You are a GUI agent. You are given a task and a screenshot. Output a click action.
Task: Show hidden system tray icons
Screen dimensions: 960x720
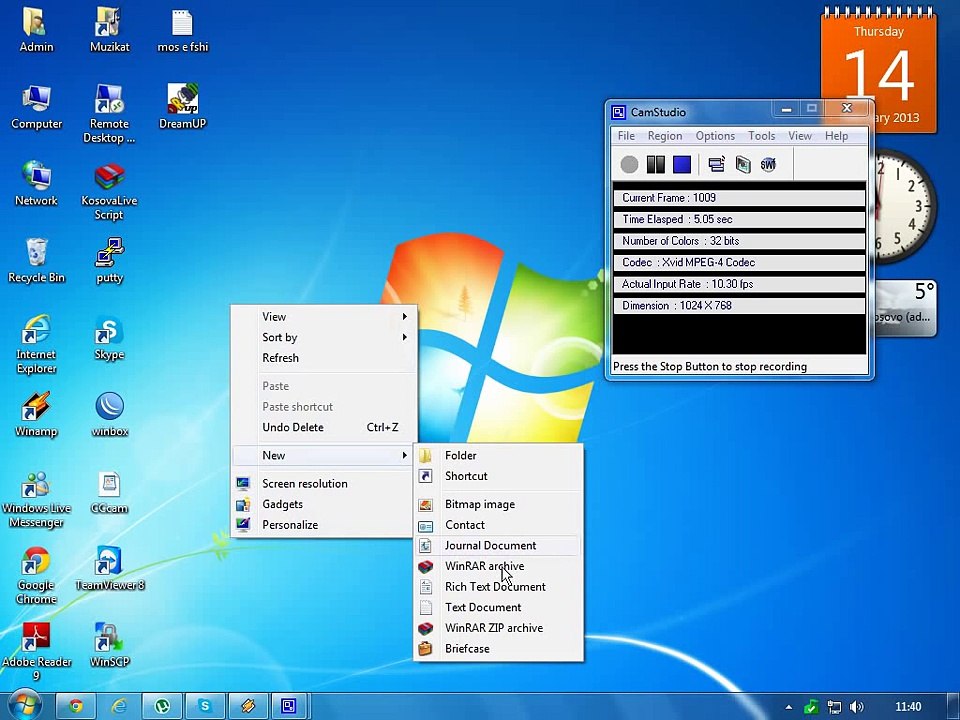tap(789, 707)
